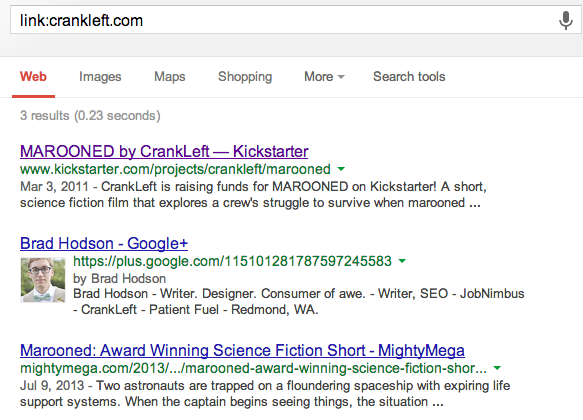Image resolution: width=583 pixels, height=420 pixels.
Task: Click Brad Hodson's profile photo thumbnail
Action: pos(43,280)
